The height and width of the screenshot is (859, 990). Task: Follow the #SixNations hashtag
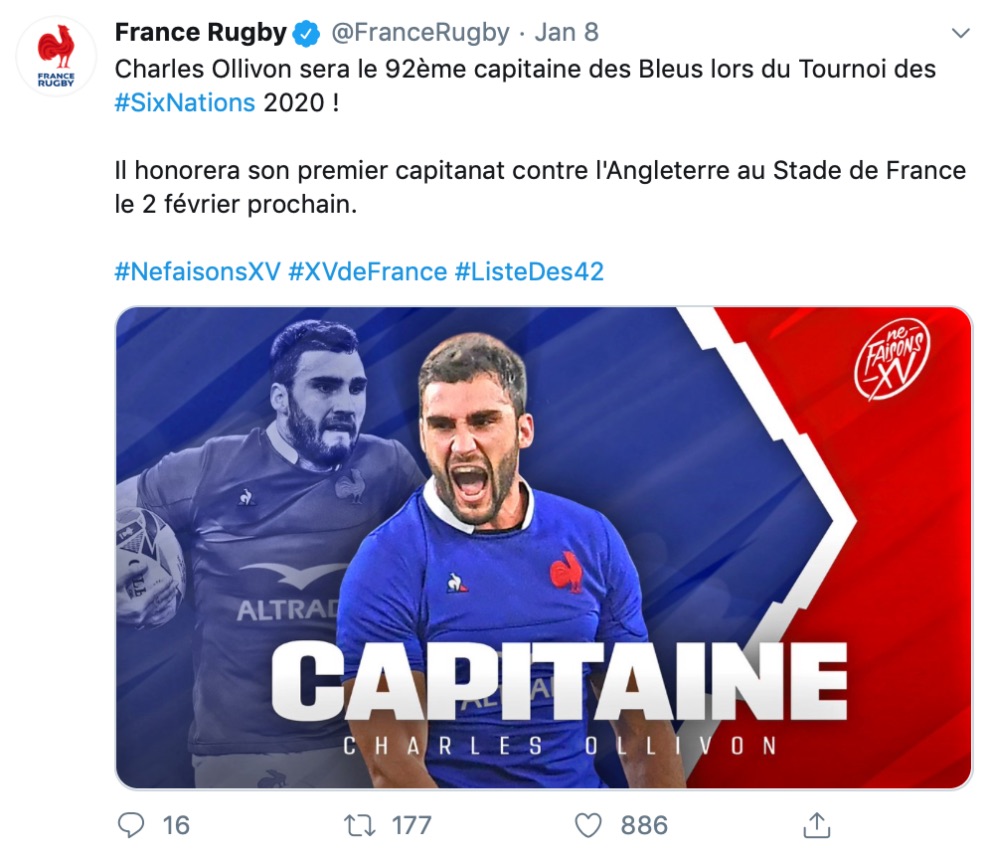point(185,103)
